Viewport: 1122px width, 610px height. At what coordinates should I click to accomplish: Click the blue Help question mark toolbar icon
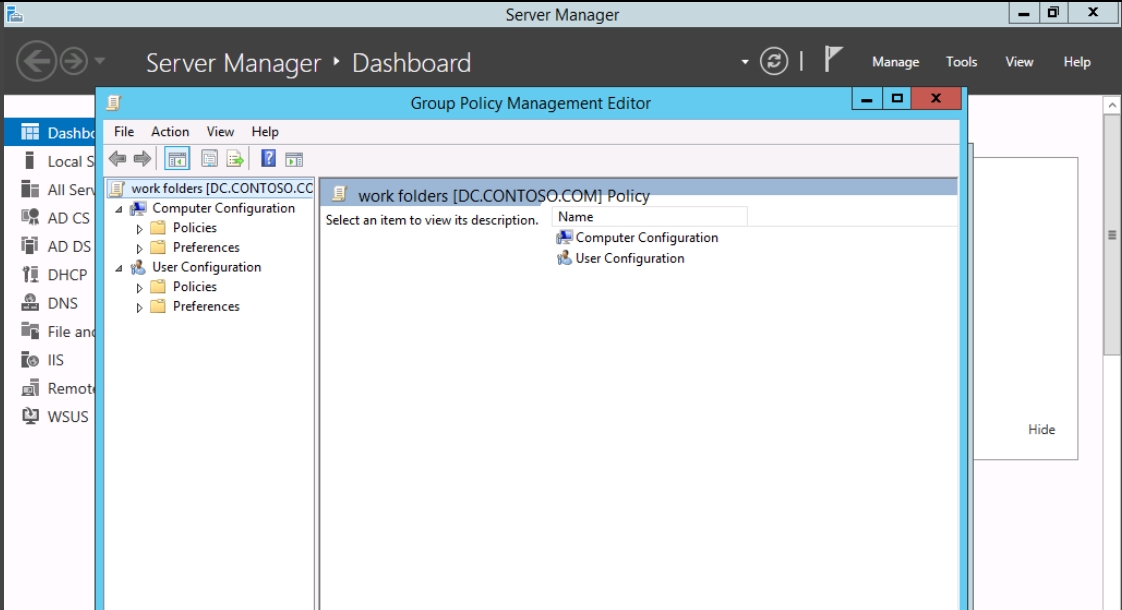[x=268, y=158]
